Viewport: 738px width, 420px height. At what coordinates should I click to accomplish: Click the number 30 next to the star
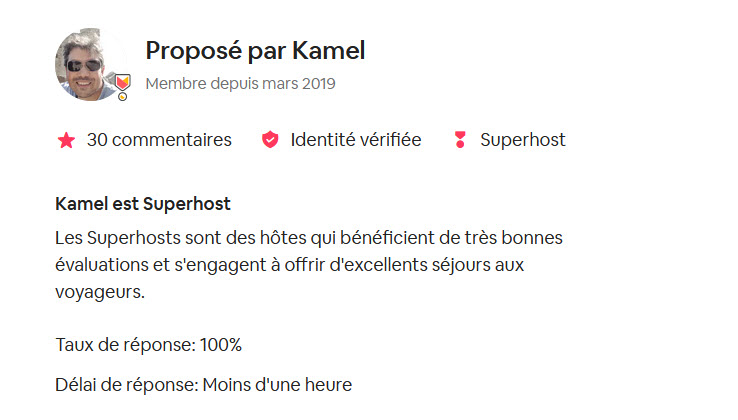97,140
